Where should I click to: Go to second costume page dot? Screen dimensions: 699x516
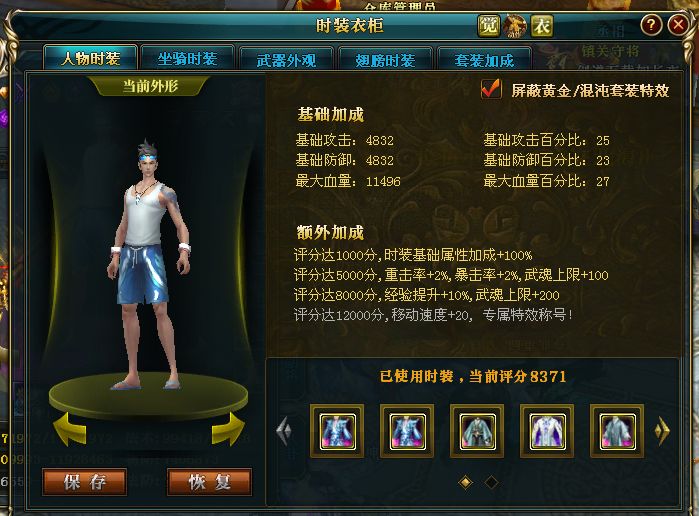point(491,482)
